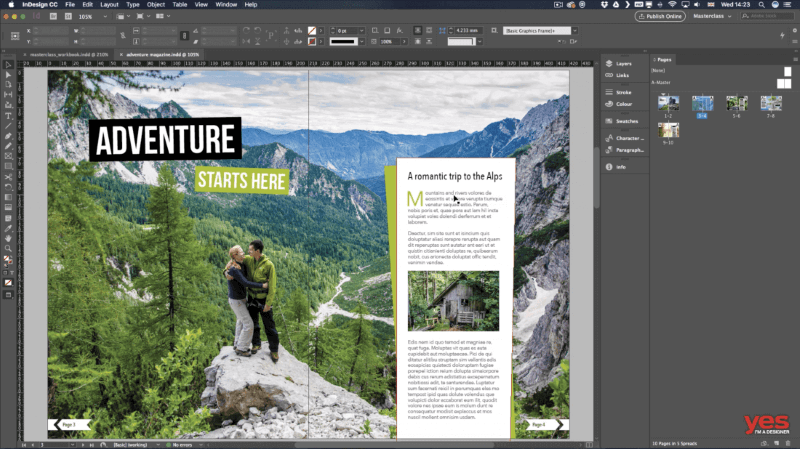
Task: Open the Layers panel
Action: [x=622, y=64]
